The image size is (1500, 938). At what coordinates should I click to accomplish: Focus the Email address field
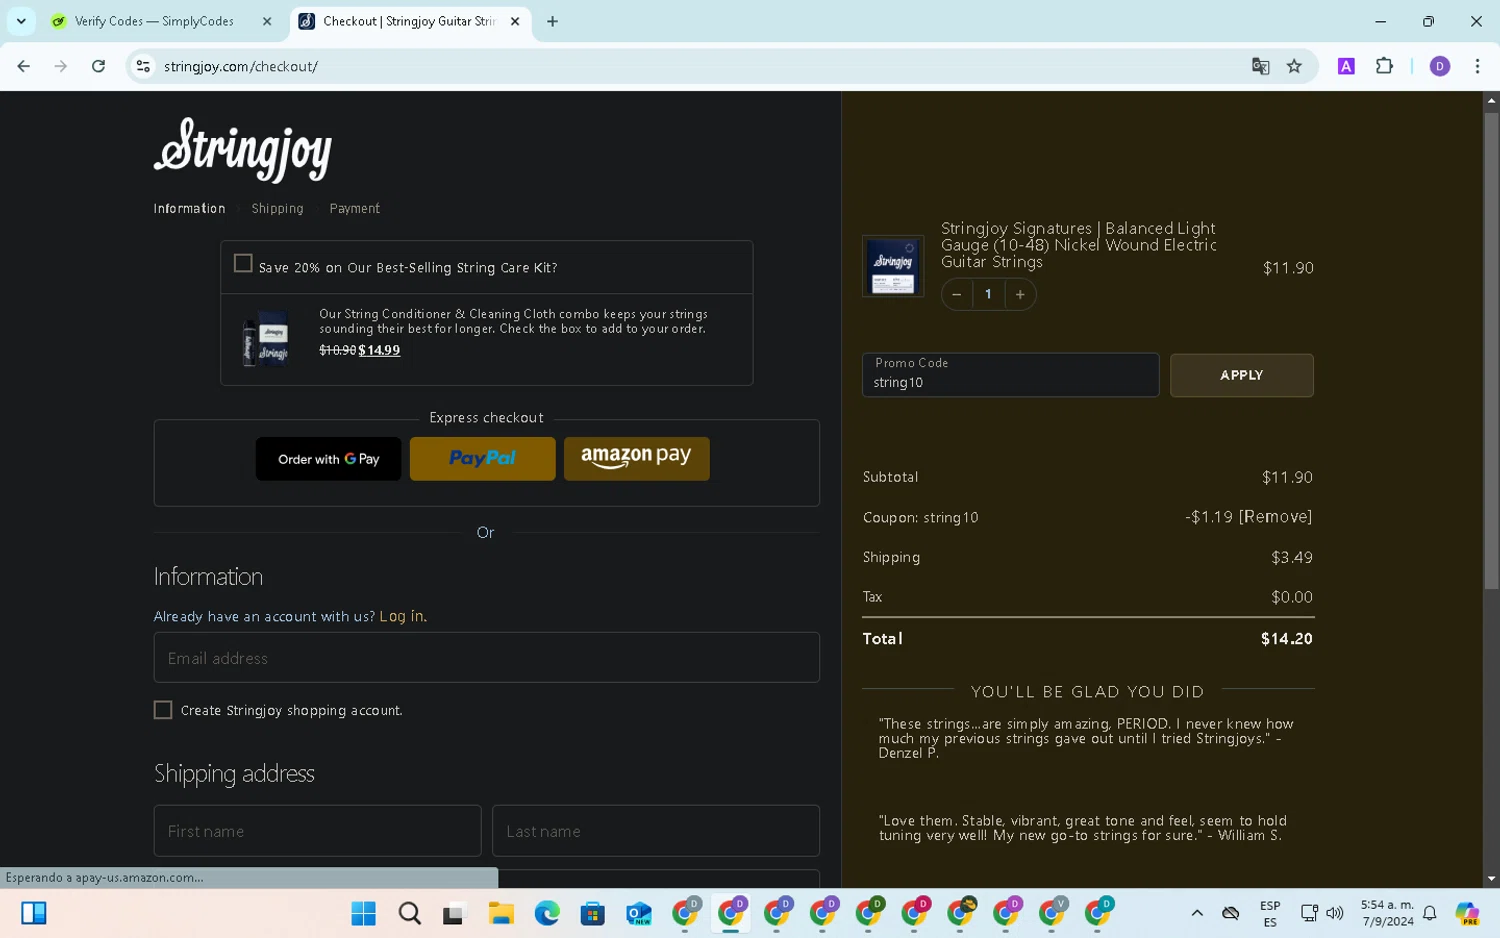click(x=486, y=657)
